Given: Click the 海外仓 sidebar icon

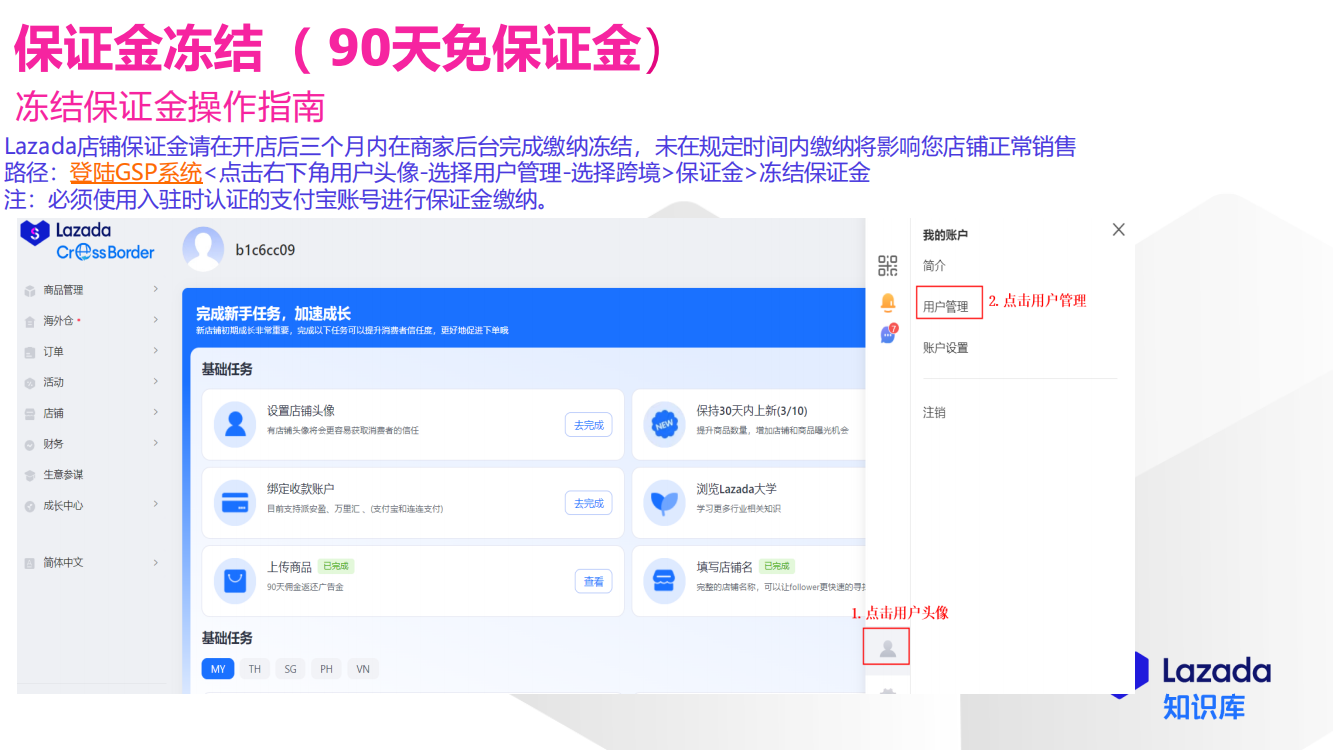Looking at the screenshot, I should 30,321.
